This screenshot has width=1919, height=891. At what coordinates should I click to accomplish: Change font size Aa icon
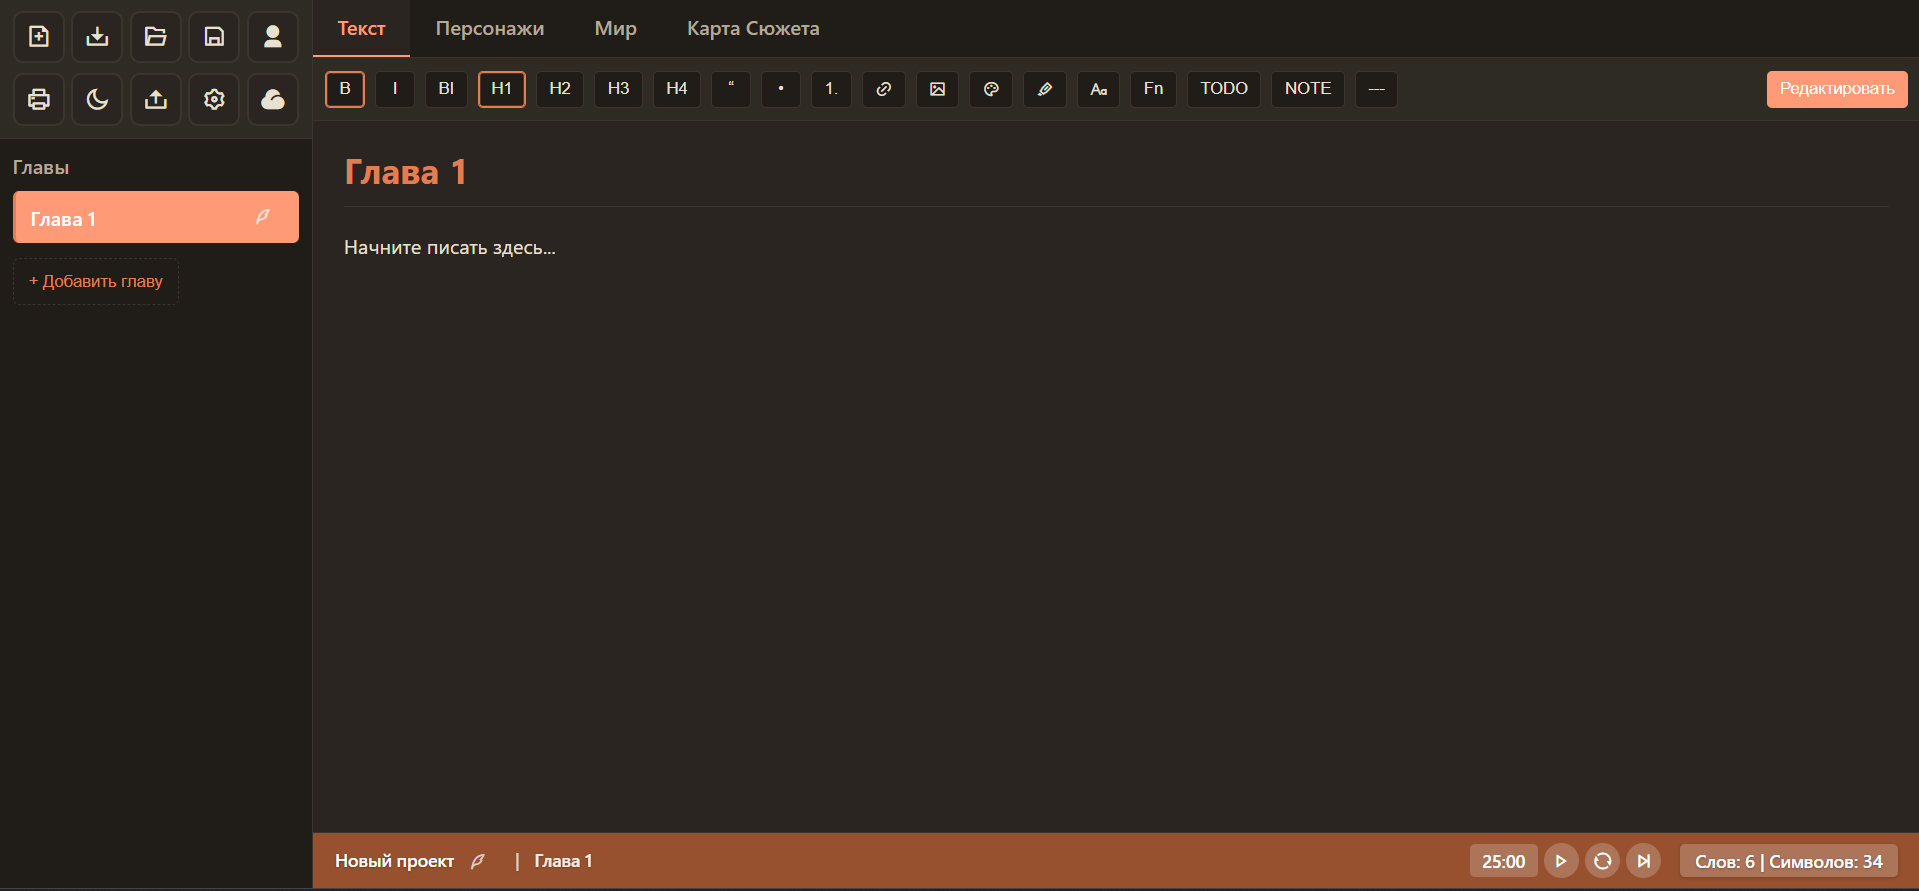coord(1099,89)
